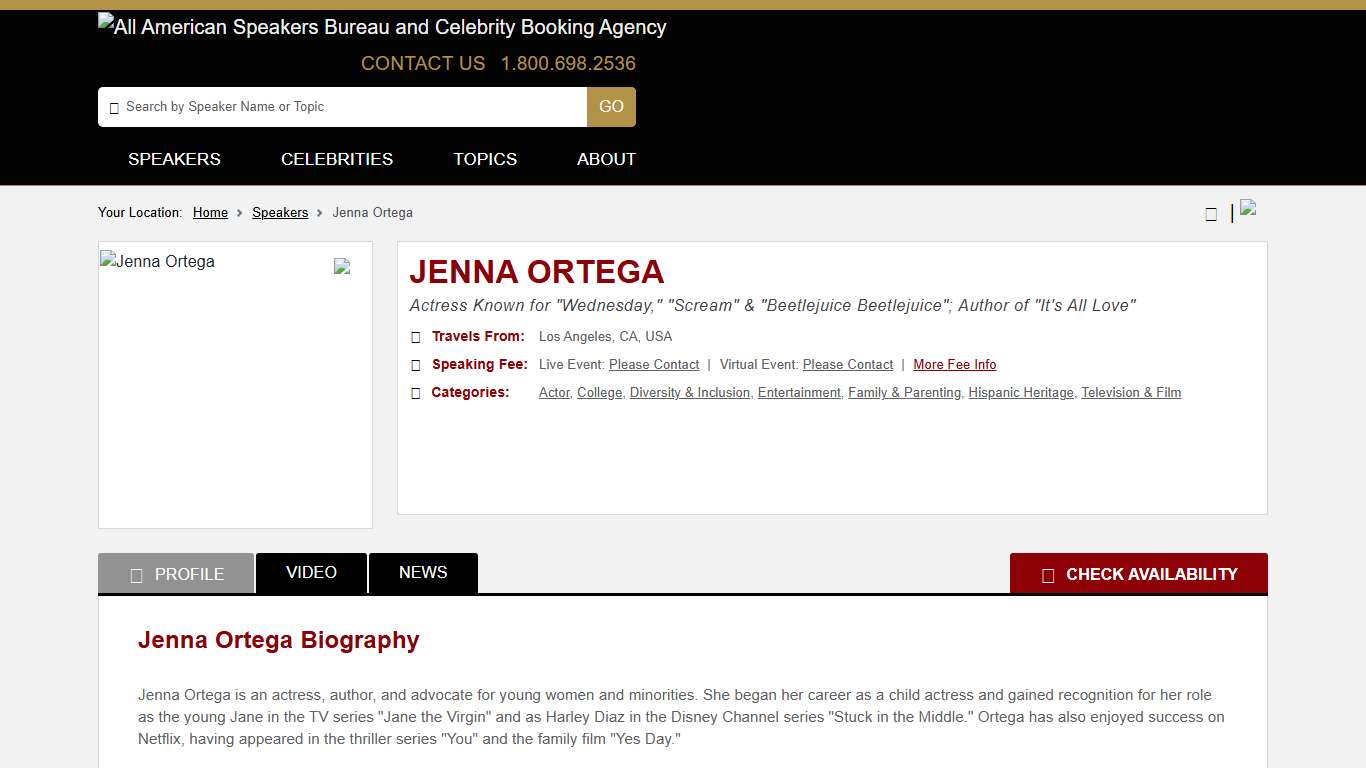
Task: Click the profile icon on the PROFILE tab
Action: click(137, 574)
